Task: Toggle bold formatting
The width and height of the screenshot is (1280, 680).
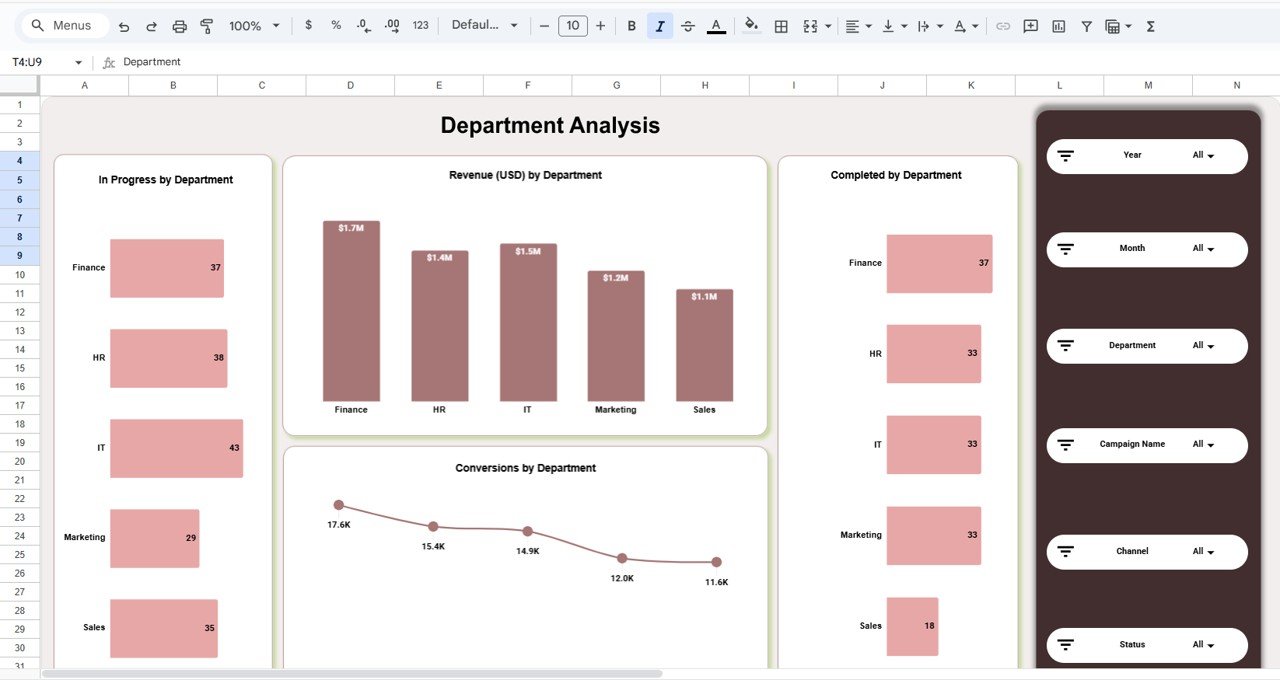Action: click(631, 26)
